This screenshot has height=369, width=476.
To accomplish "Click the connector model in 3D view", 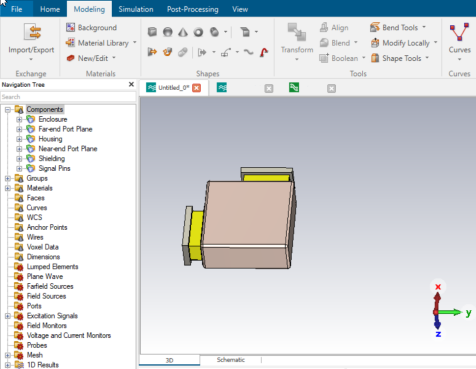I will coord(239,218).
